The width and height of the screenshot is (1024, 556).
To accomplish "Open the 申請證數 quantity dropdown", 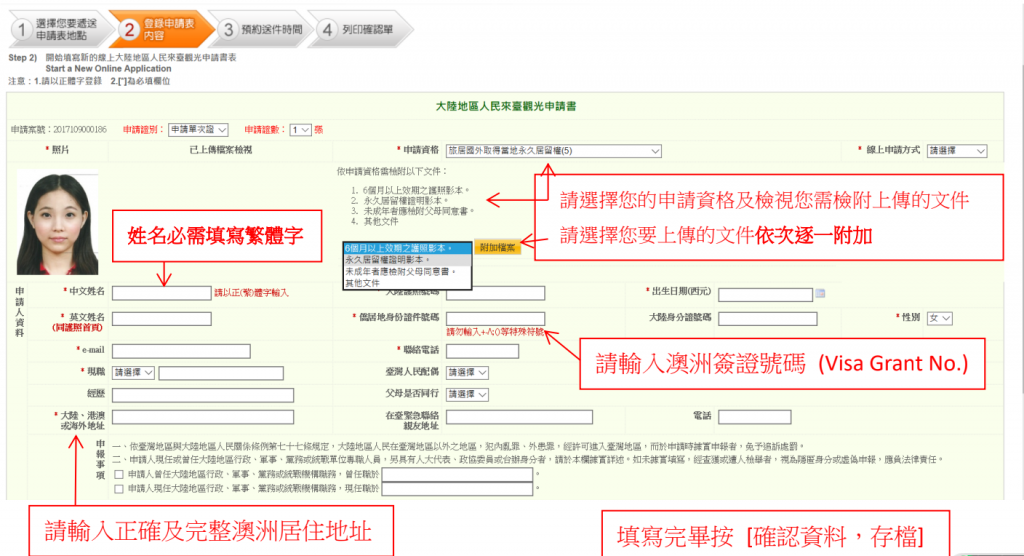I will [x=300, y=130].
